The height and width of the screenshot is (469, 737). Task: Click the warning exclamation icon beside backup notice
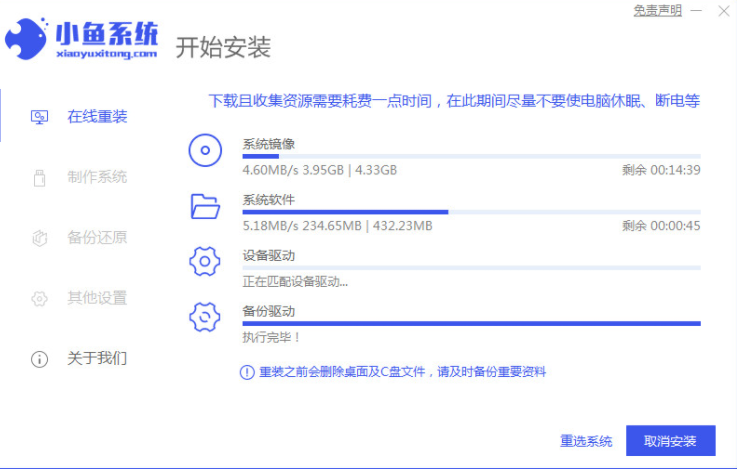[x=247, y=372]
